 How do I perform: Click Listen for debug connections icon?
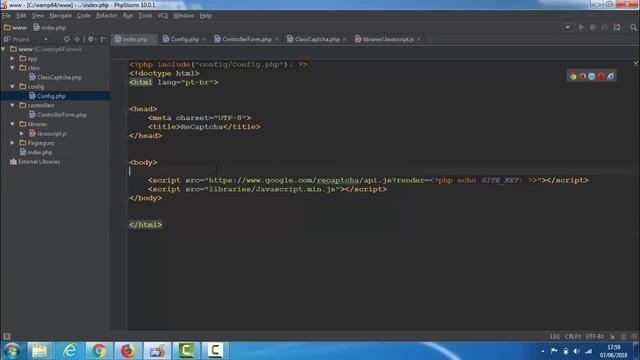coord(617,27)
